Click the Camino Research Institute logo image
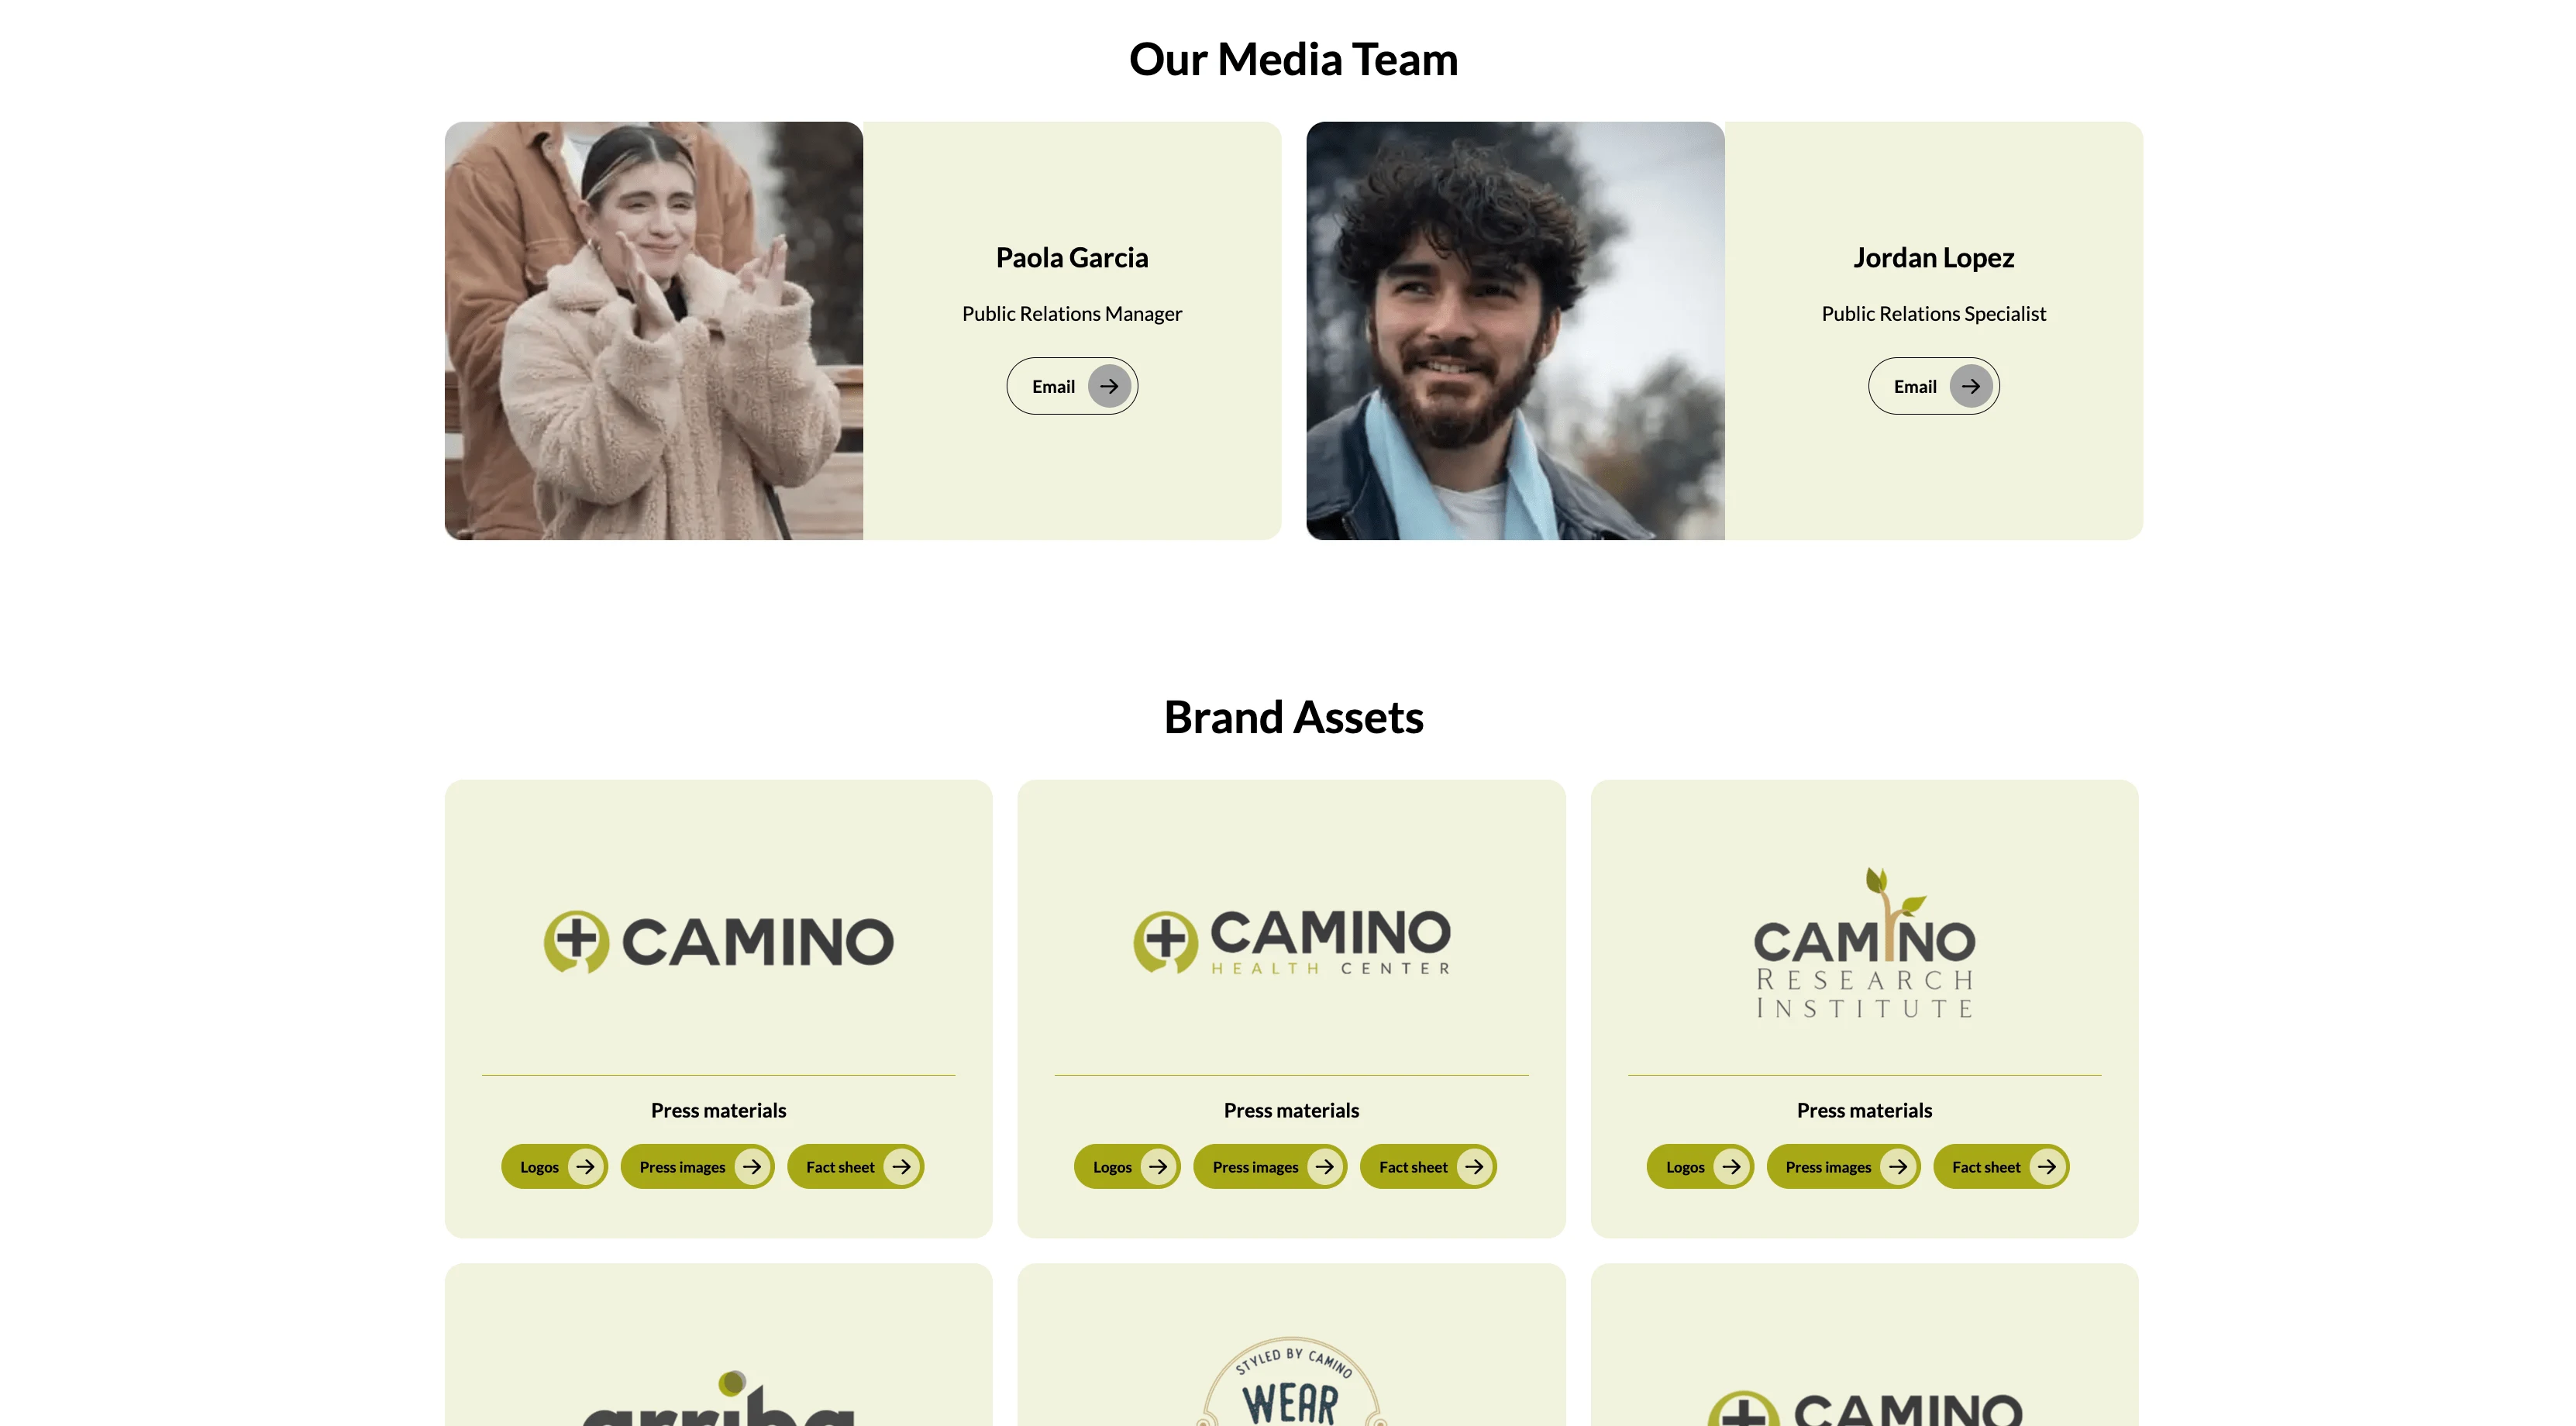Viewport: 2576px width, 1426px height. coord(1864,943)
